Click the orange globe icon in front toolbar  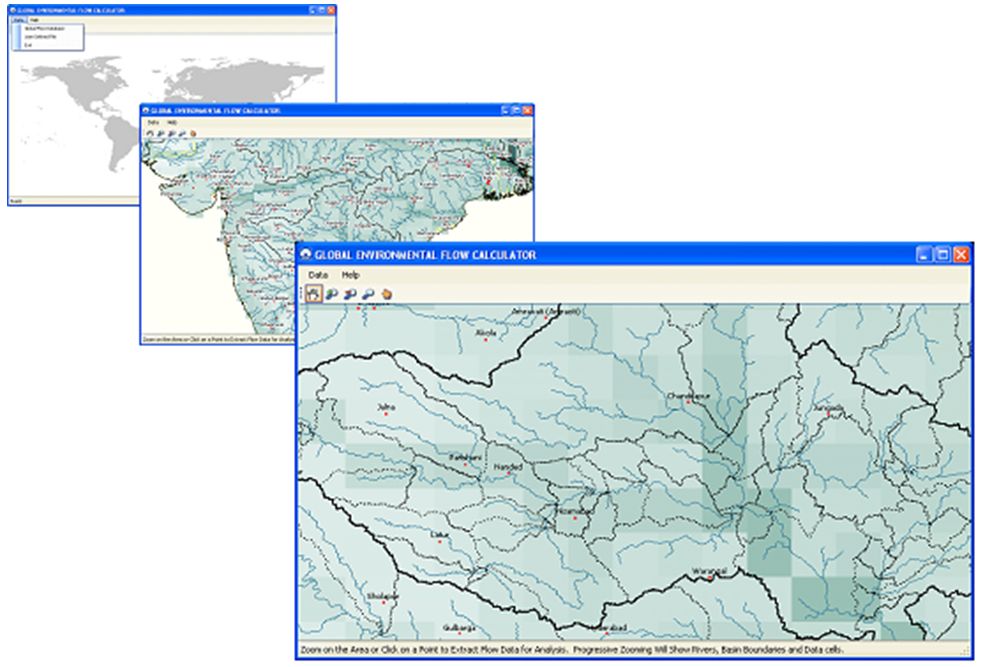(386, 294)
